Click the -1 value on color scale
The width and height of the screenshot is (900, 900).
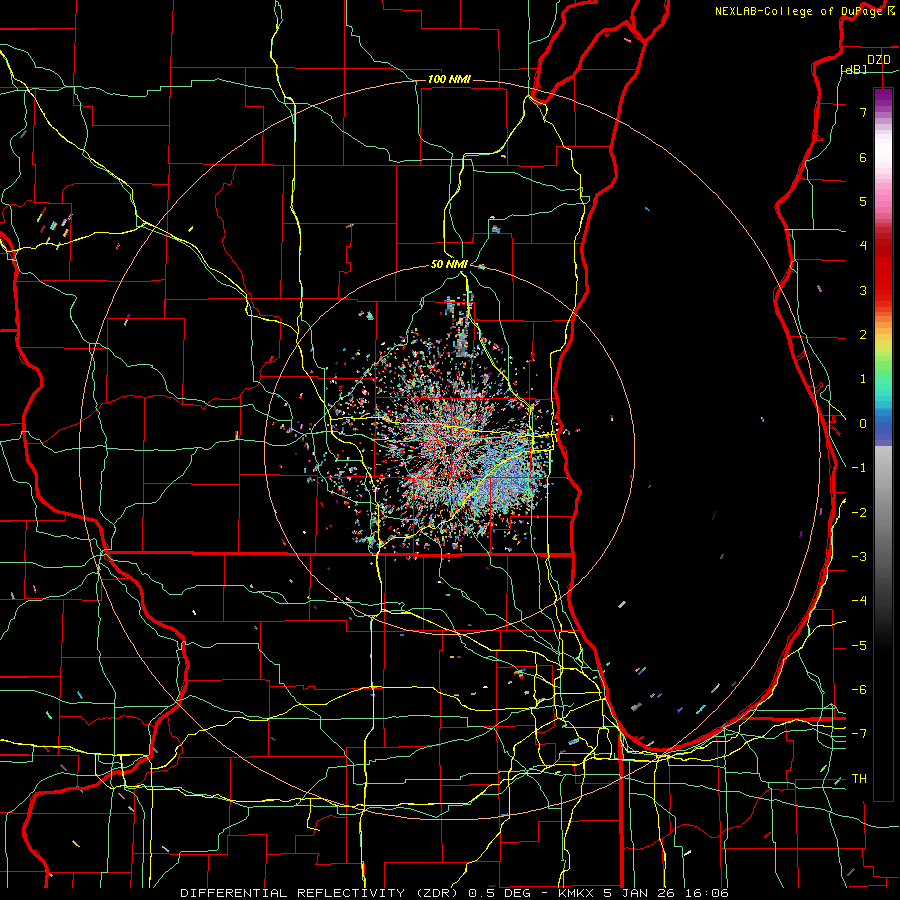859,468
